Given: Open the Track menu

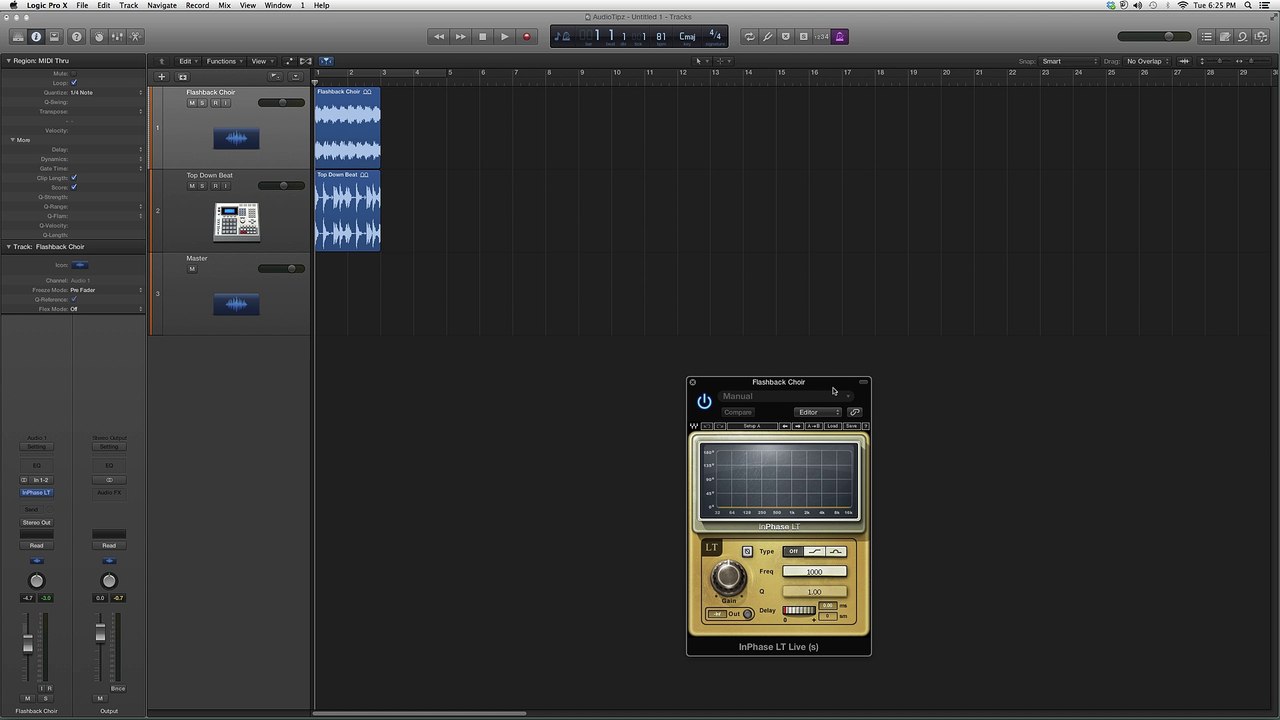Looking at the screenshot, I should (129, 5).
